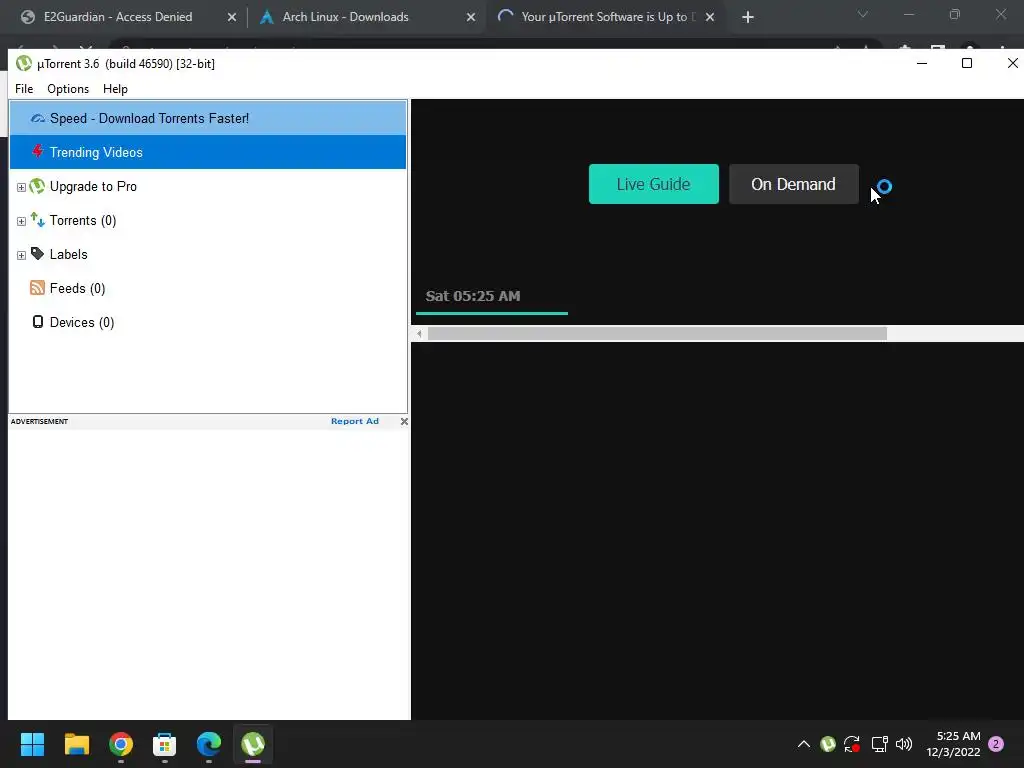Open the Windows Start menu

[x=33, y=744]
